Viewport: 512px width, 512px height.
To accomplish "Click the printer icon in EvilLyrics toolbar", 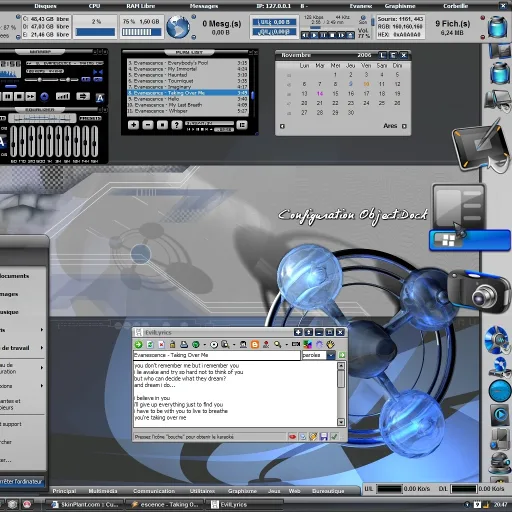I will 184,344.
